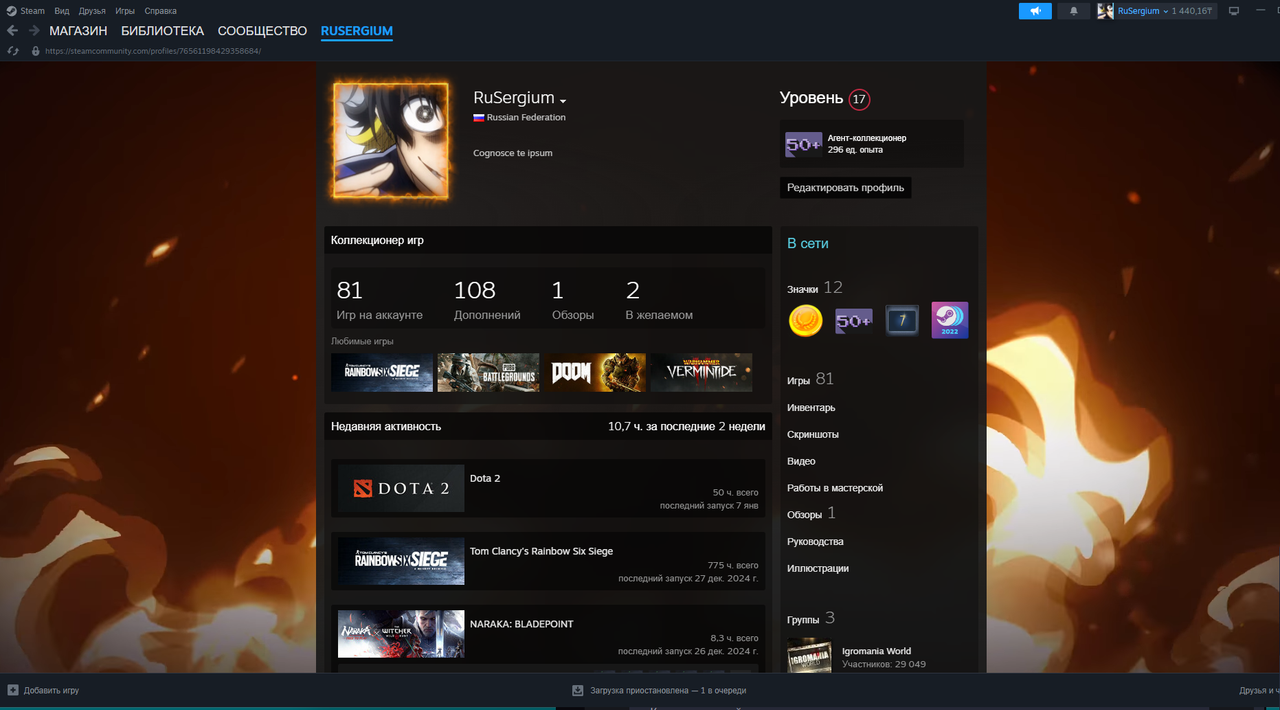Click the Big Picture mode monitor icon
Viewport: 1280px width, 710px height.
coord(1233,11)
